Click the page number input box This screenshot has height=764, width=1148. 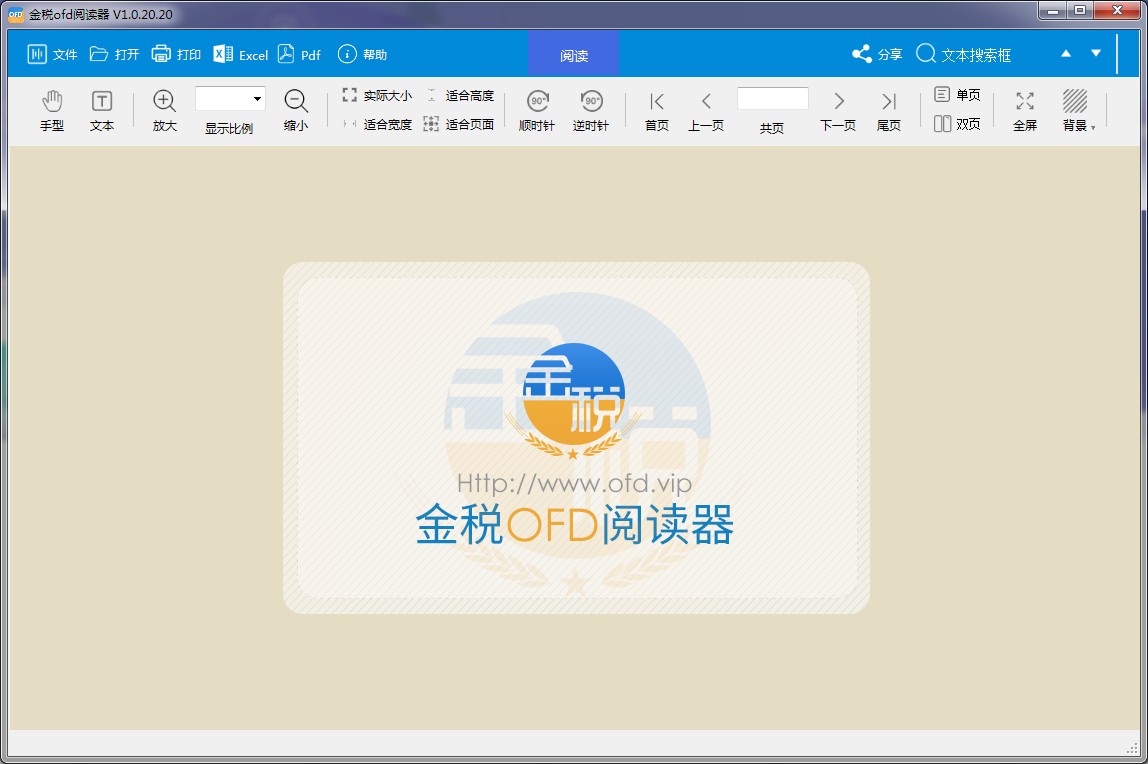[771, 99]
